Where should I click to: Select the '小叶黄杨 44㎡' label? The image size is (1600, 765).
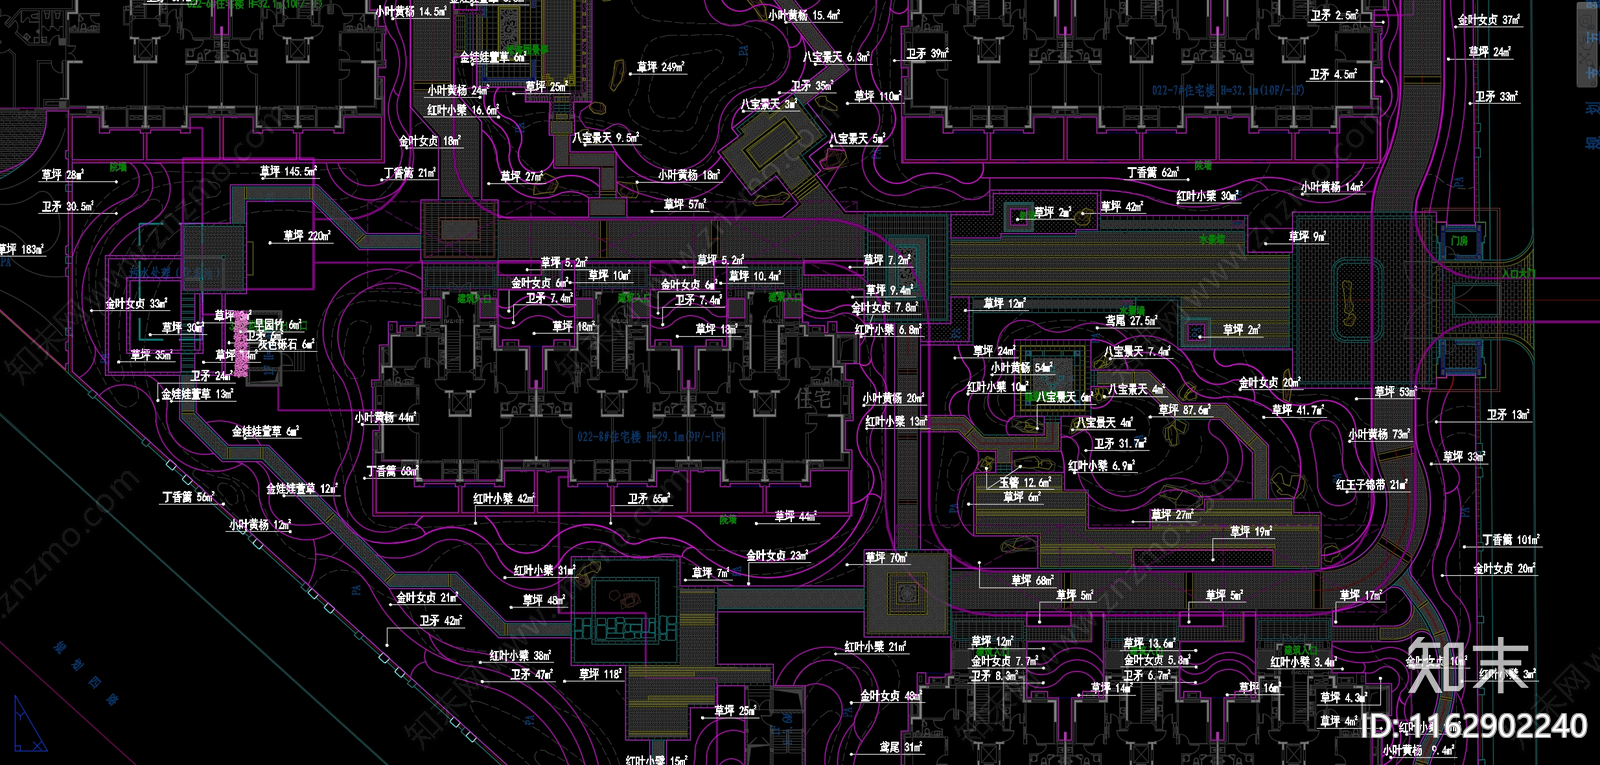[x=386, y=418]
